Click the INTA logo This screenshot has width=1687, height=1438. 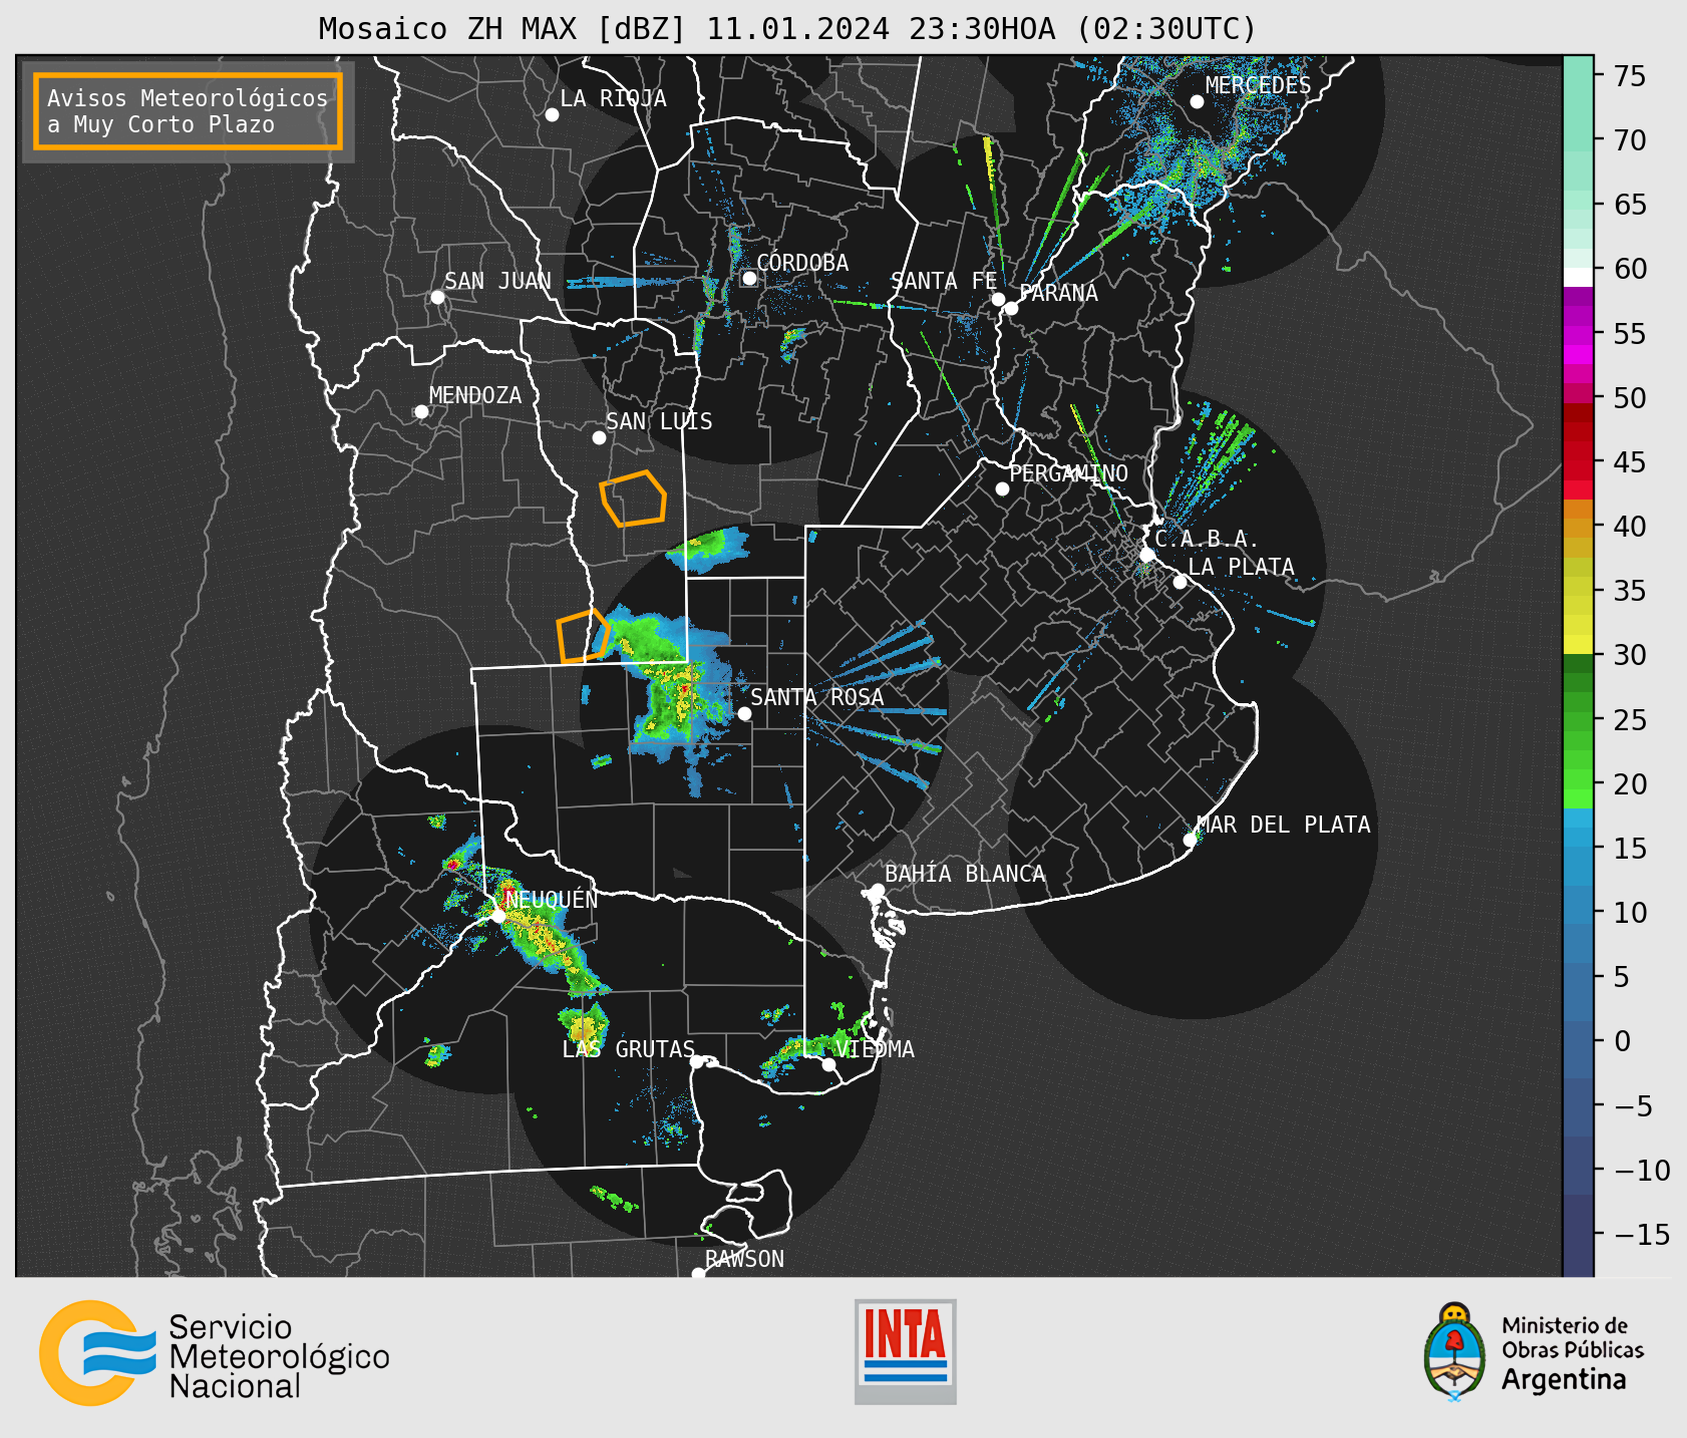(x=905, y=1351)
